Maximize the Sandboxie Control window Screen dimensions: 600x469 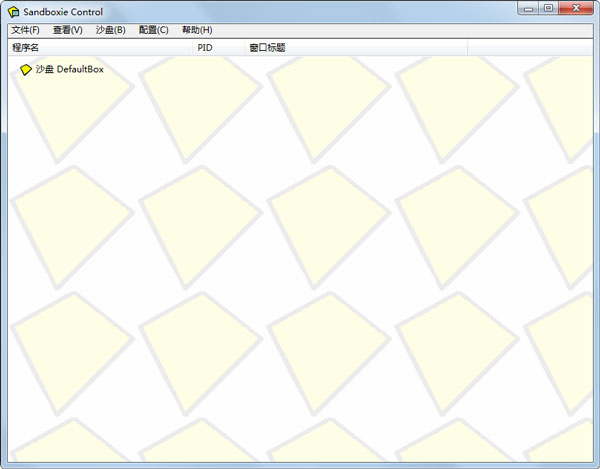coord(548,8)
